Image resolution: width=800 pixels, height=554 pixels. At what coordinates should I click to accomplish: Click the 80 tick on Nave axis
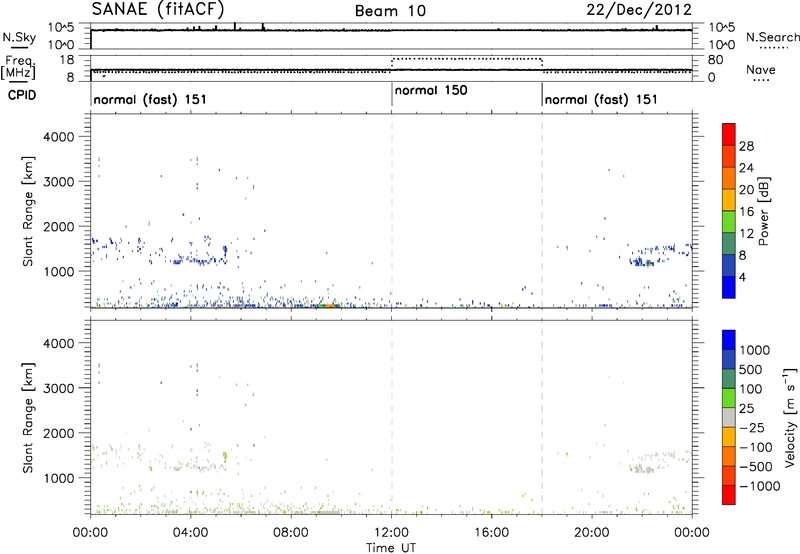point(716,60)
